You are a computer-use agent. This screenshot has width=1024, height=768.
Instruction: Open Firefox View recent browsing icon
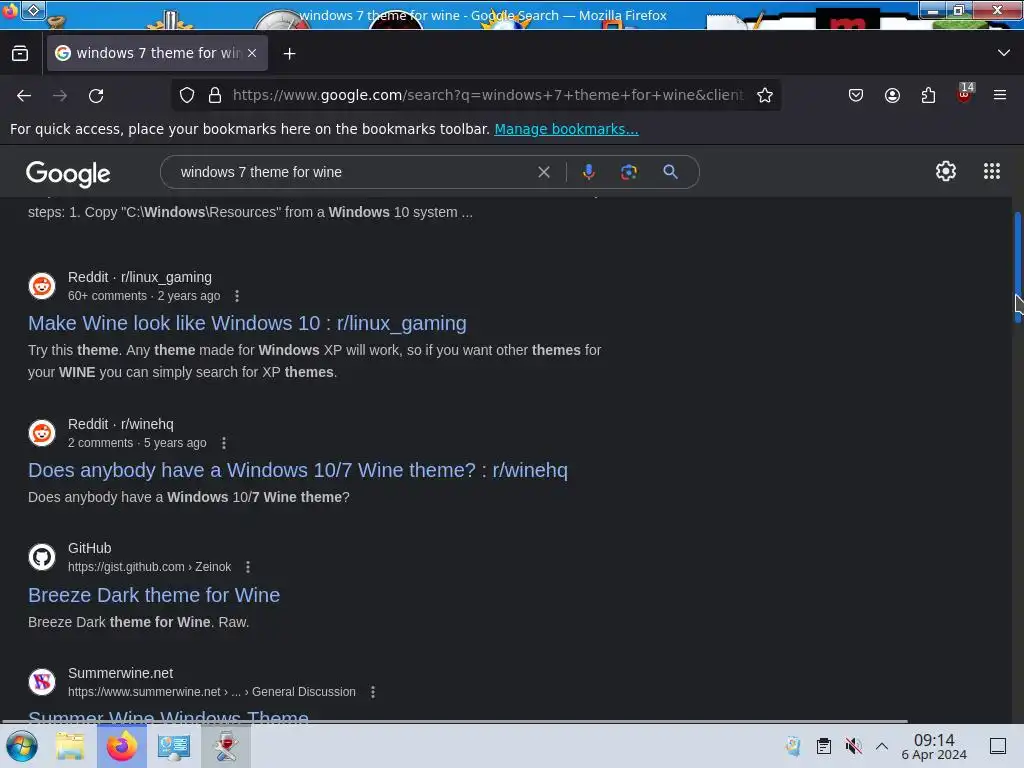(20, 54)
